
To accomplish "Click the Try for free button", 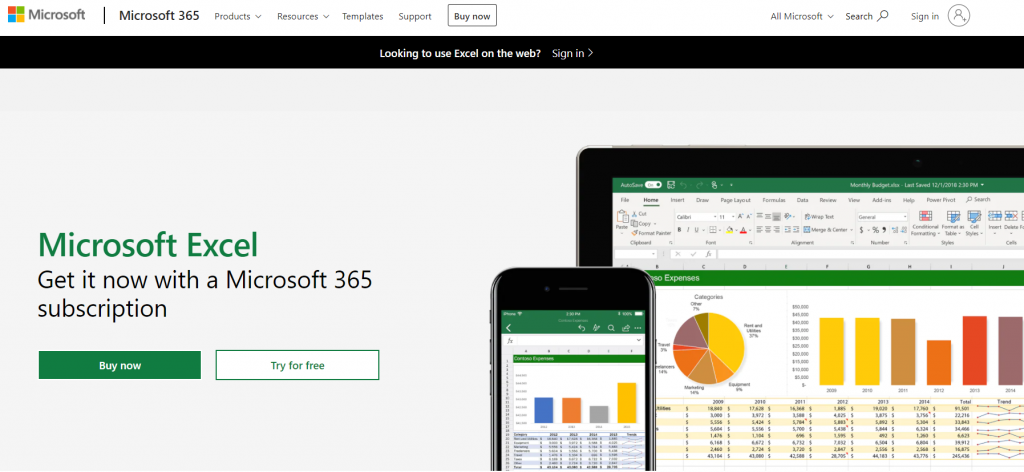I will pyautogui.click(x=297, y=365).
